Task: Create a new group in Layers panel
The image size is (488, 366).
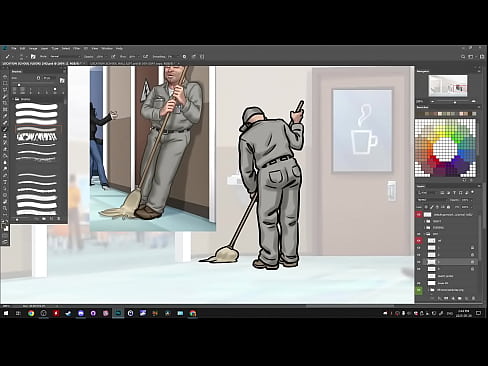Action: pos(460,298)
